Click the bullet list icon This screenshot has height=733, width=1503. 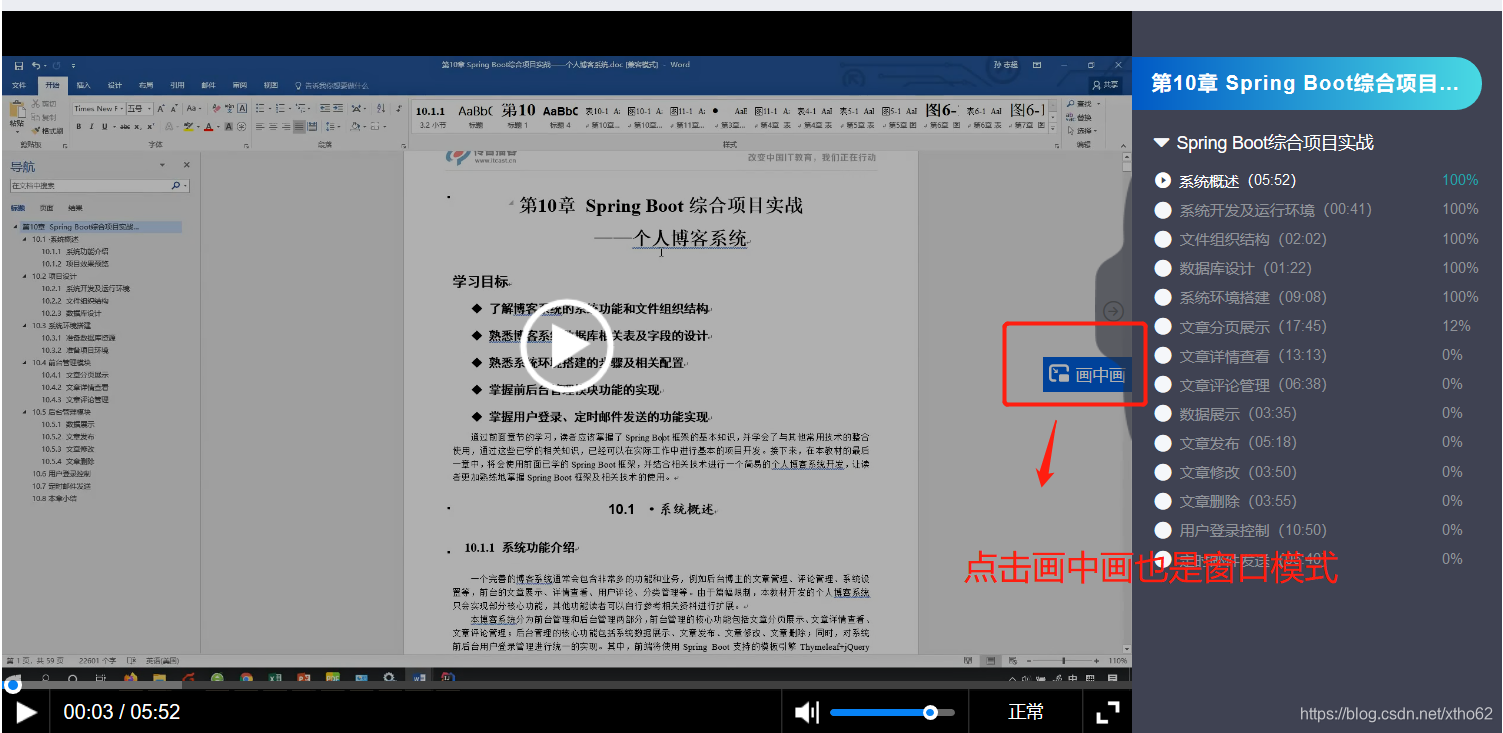(x=259, y=108)
